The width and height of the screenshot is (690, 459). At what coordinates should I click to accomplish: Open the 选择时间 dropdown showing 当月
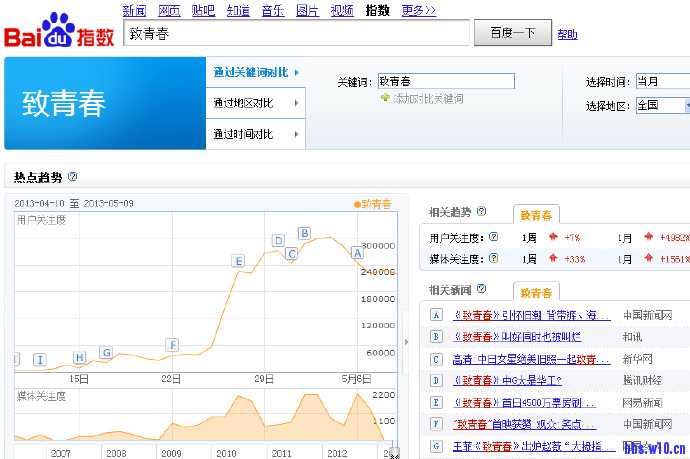[x=663, y=81]
